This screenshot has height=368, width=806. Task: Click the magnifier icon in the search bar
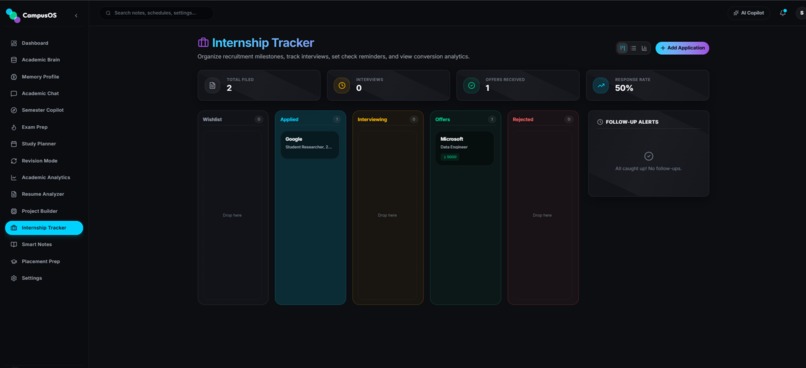108,13
